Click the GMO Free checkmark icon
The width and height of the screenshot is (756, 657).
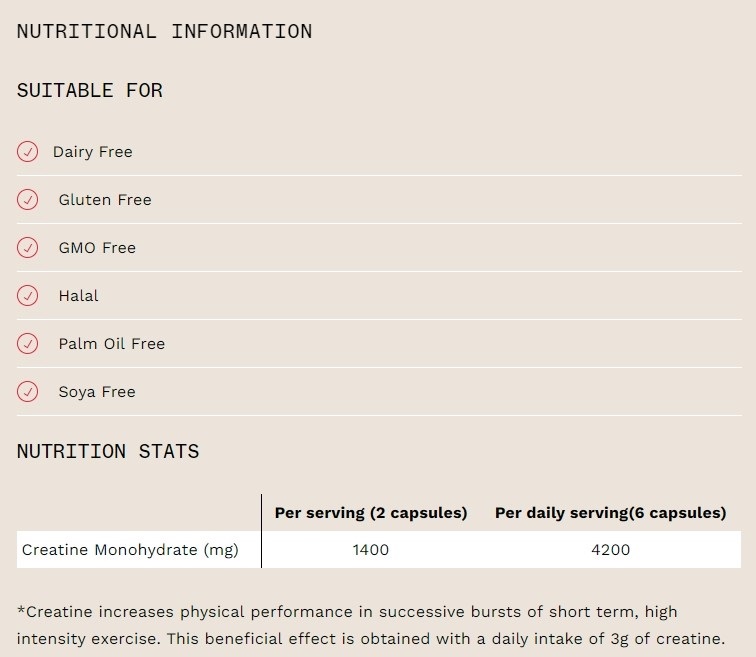coord(27,248)
